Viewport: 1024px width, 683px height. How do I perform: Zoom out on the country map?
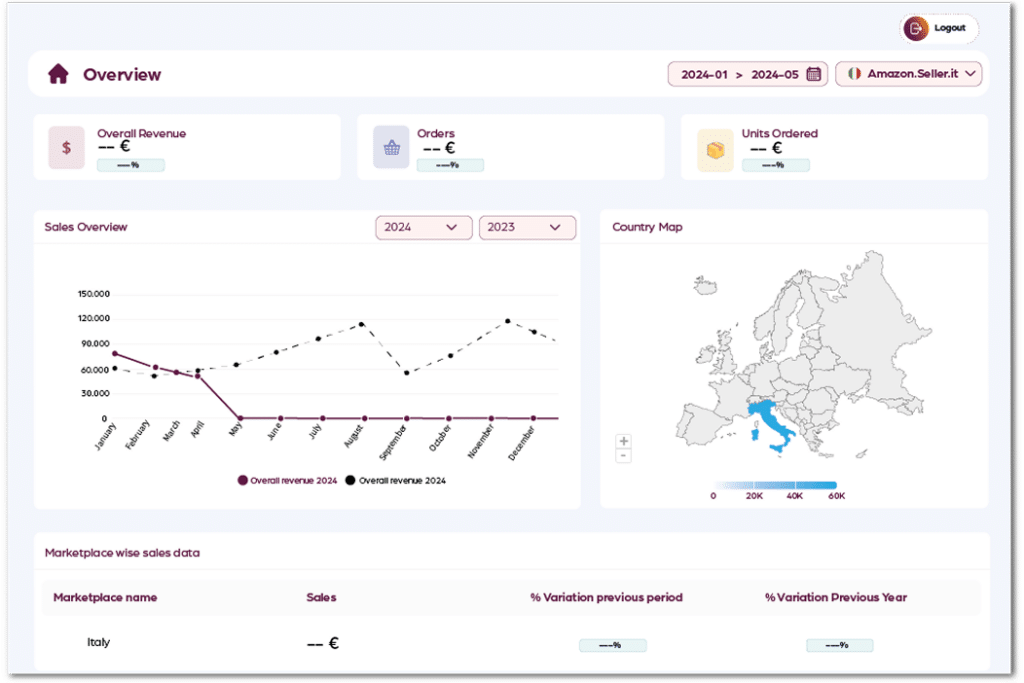[624, 456]
